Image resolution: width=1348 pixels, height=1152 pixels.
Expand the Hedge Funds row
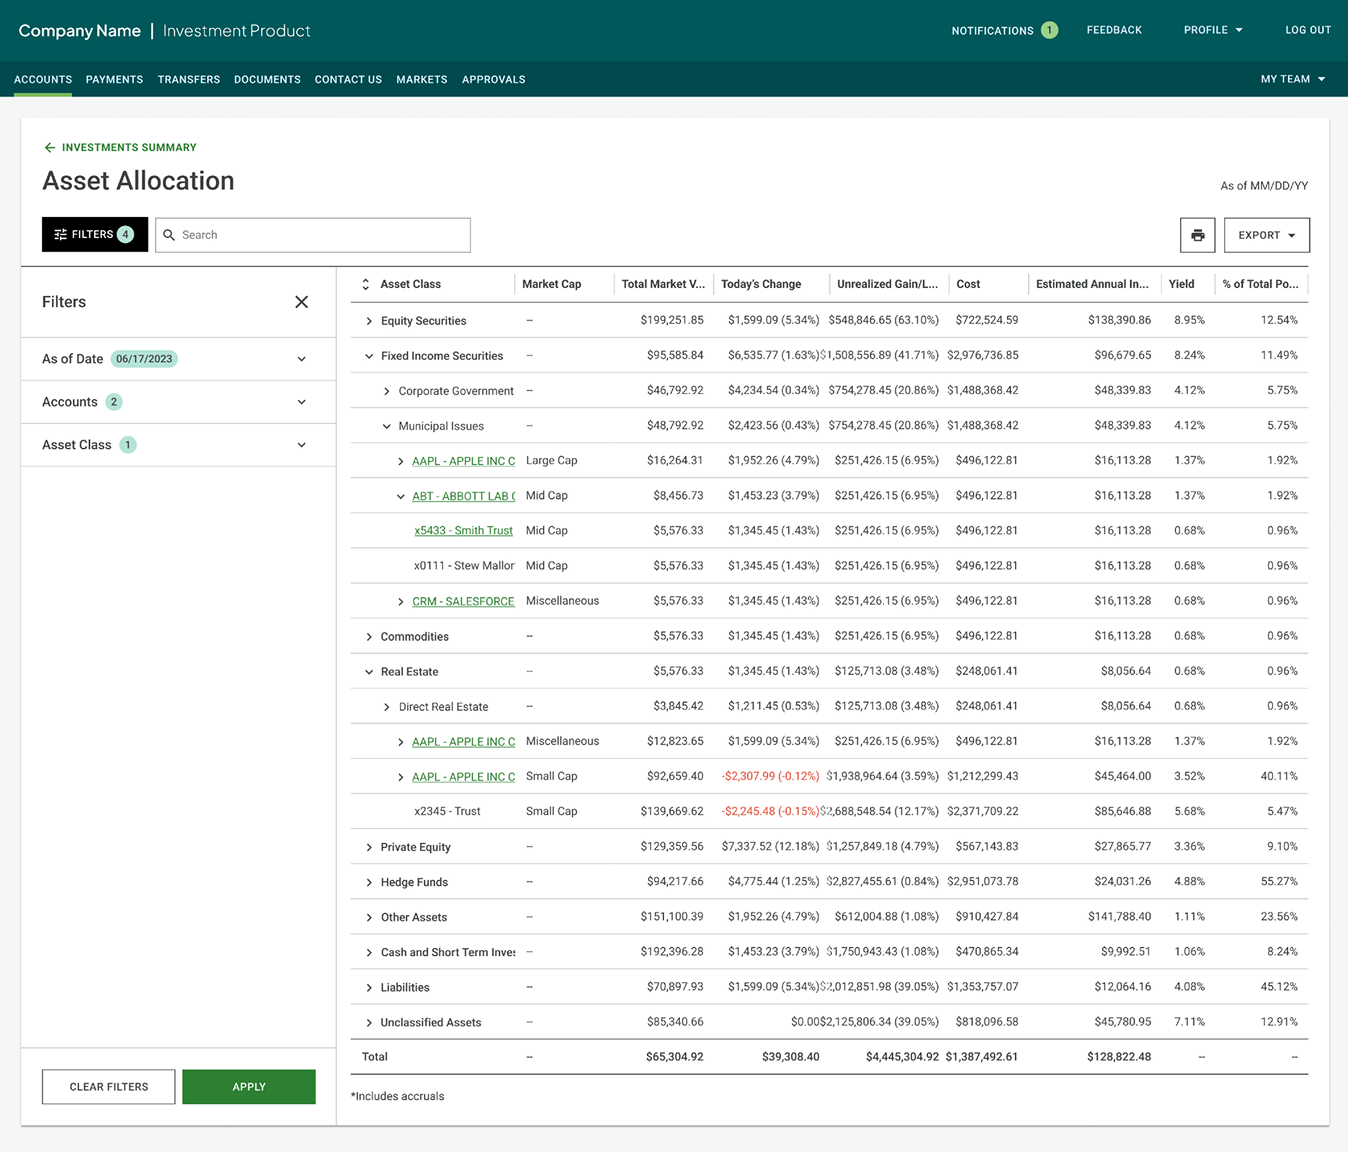[x=369, y=882]
